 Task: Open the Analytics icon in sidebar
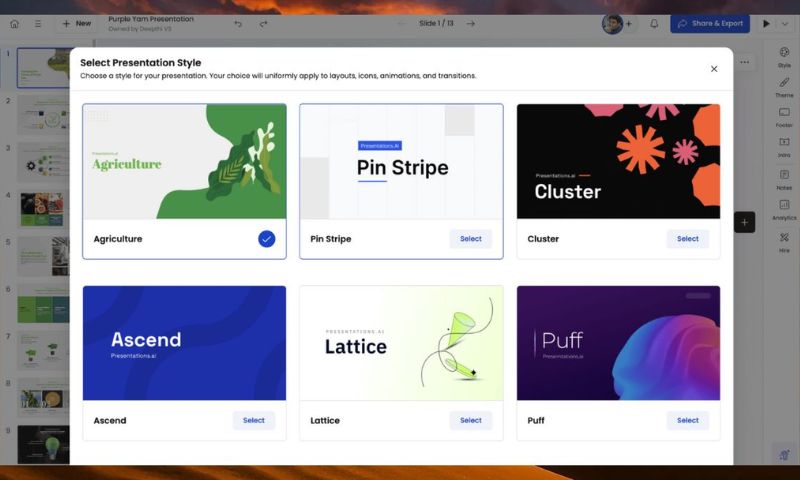pyautogui.click(x=784, y=208)
